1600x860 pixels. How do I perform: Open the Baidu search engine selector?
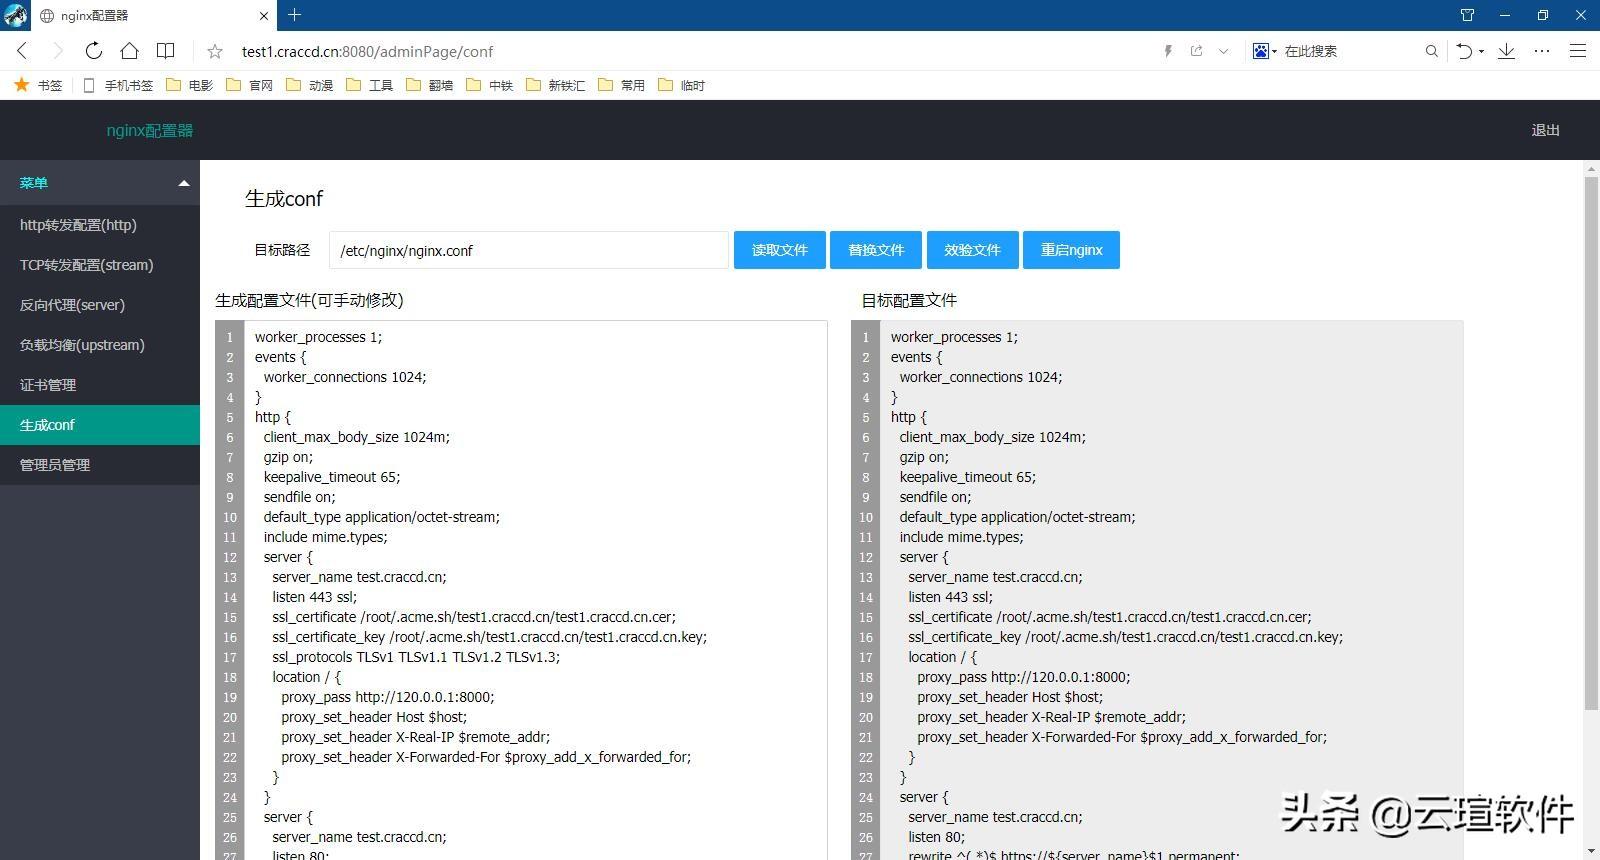1265,51
